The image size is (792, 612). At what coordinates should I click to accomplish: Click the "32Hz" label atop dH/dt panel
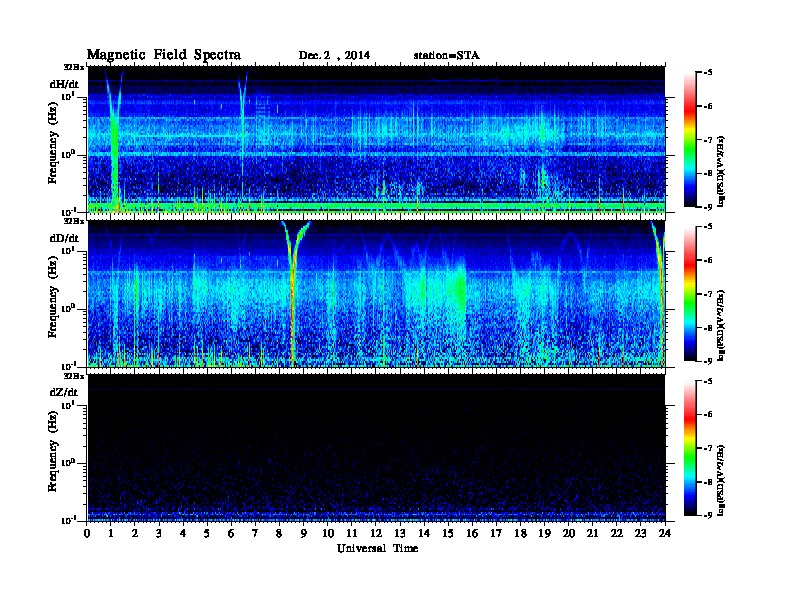(x=74, y=67)
